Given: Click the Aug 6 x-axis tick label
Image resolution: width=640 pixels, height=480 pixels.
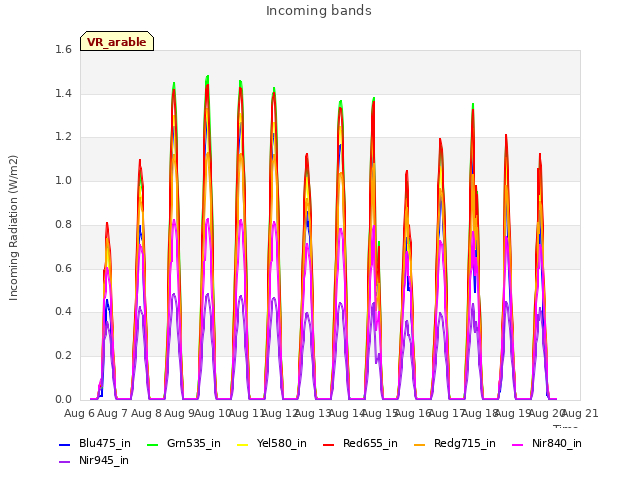Looking at the screenshot, I should [x=79, y=413].
